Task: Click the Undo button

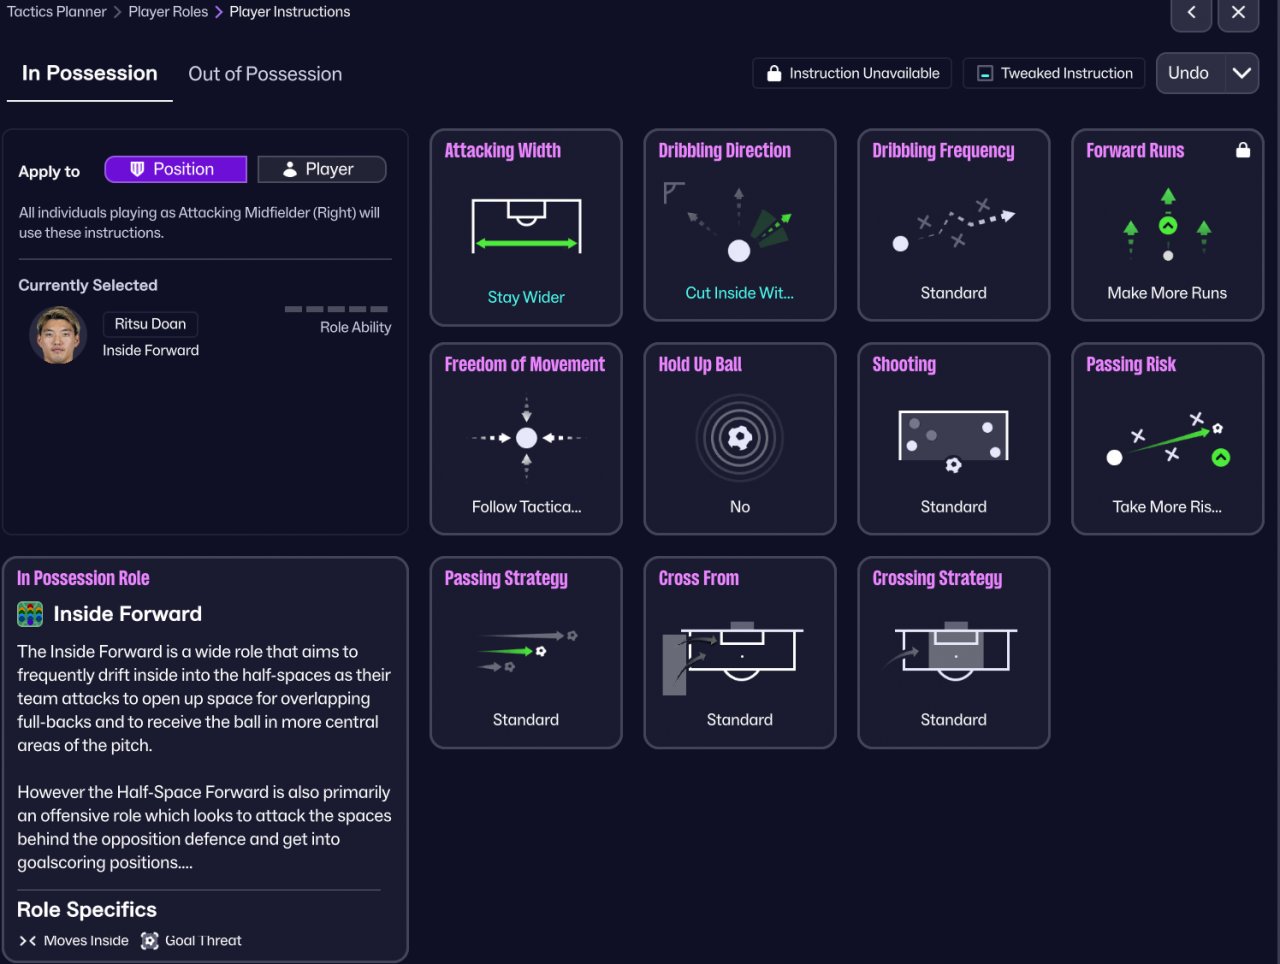Action: (1189, 73)
